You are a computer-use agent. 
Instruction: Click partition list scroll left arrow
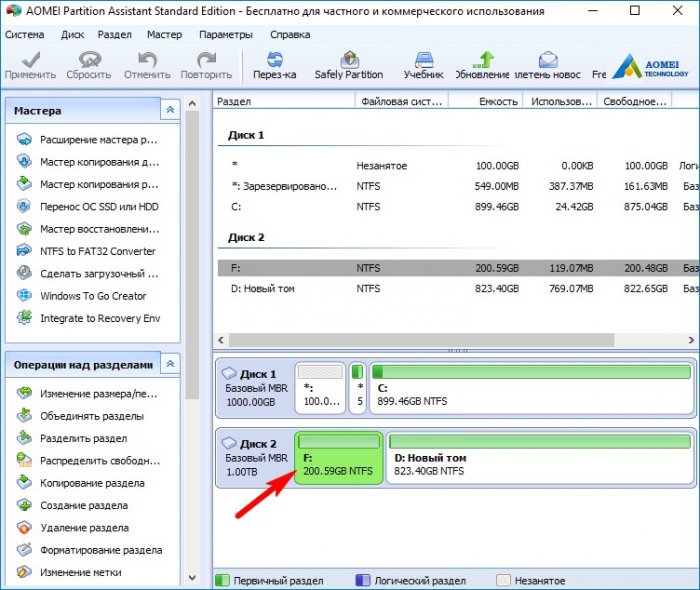pos(221,340)
